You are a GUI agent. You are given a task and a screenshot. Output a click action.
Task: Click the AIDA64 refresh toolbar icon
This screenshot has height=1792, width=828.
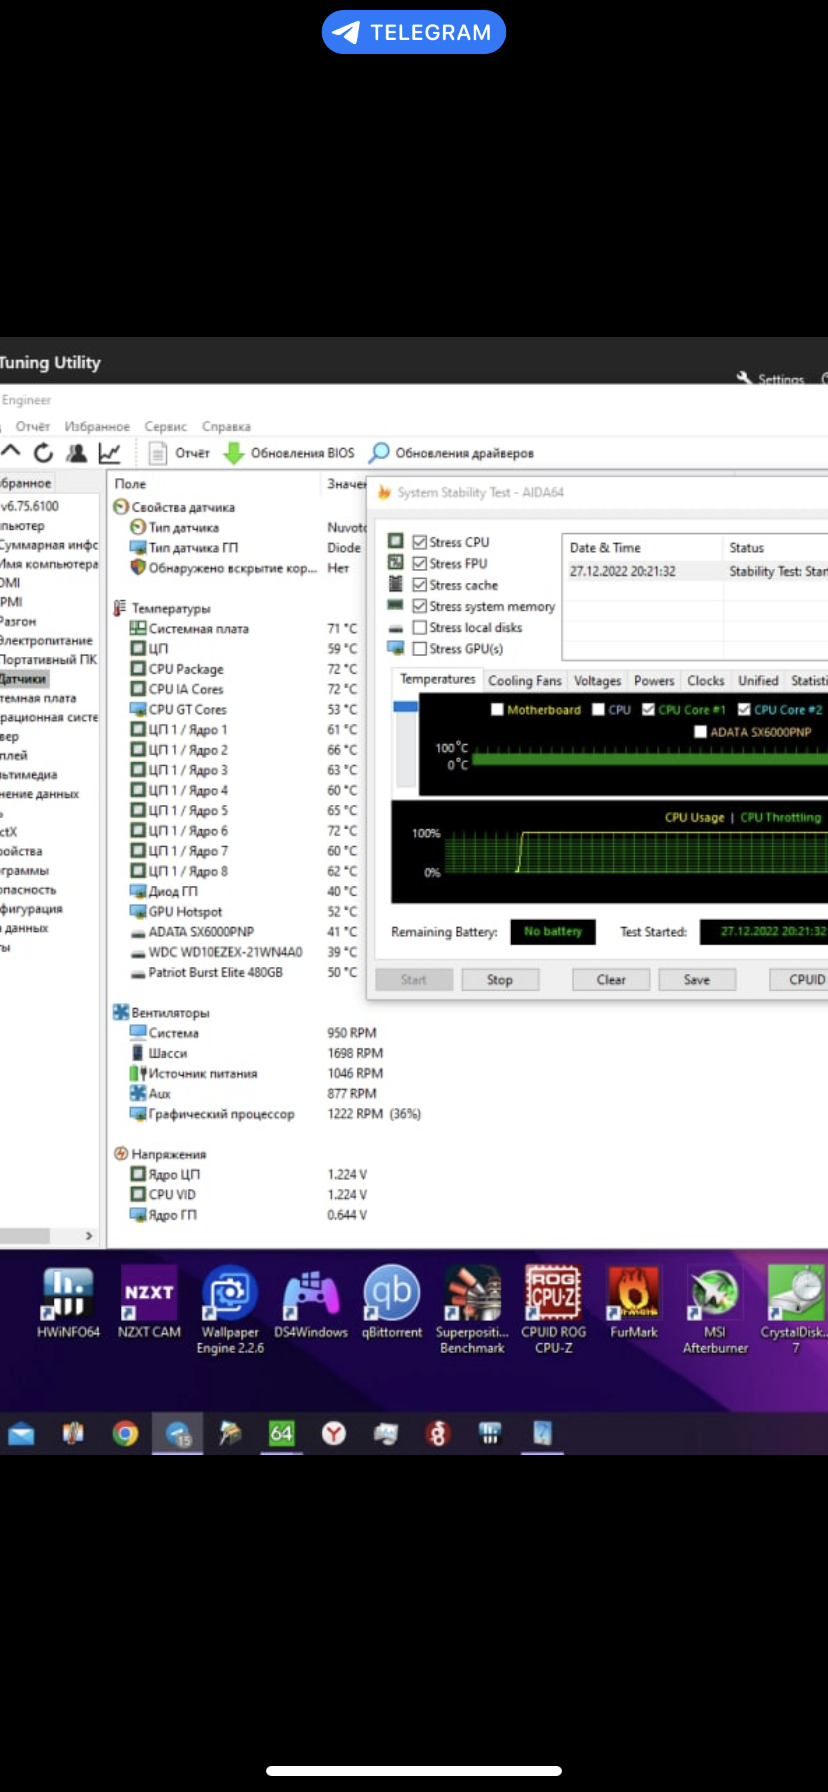[43, 453]
